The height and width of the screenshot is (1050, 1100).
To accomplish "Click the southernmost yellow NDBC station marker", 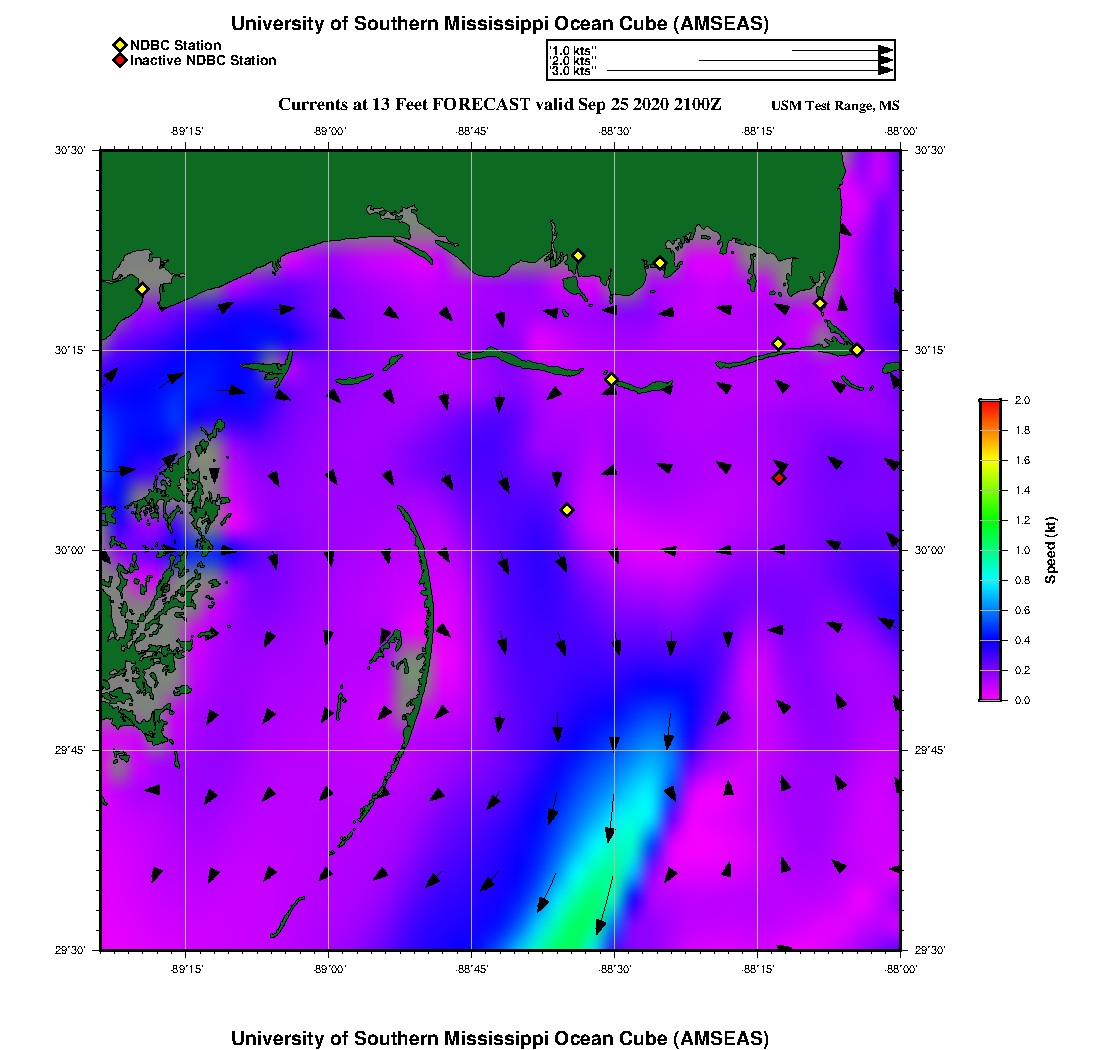I will pyautogui.click(x=566, y=510).
